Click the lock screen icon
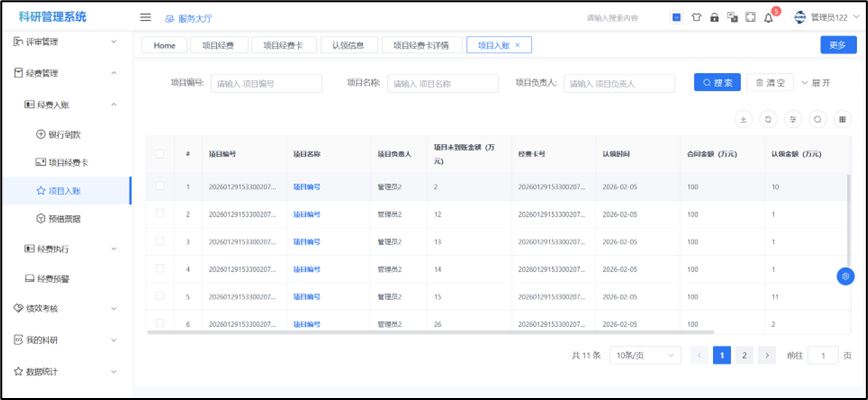Image resolution: width=868 pixels, height=400 pixels. click(x=713, y=17)
